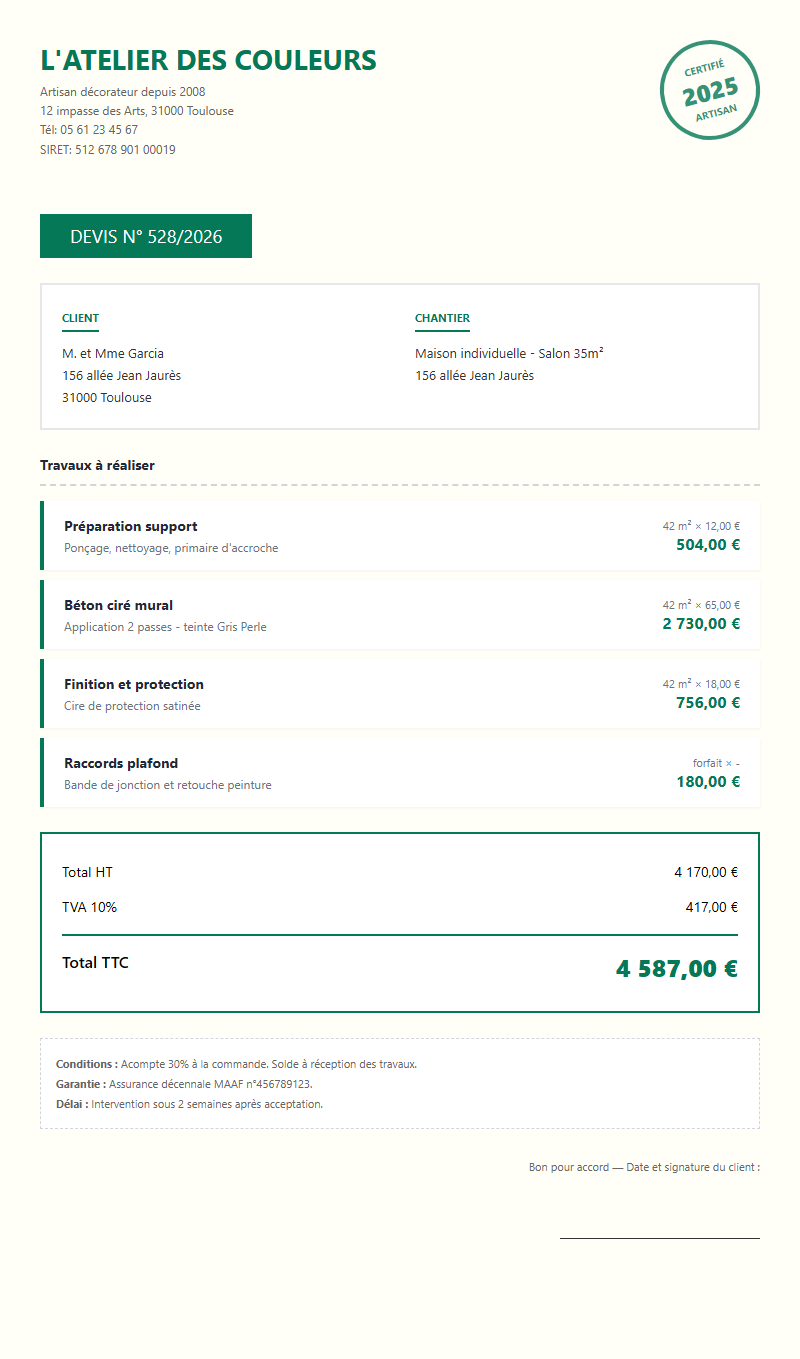Select the Total HT amount 4 170,00 €
Image resolution: width=800 pixels, height=1359 pixels.
tap(706, 872)
